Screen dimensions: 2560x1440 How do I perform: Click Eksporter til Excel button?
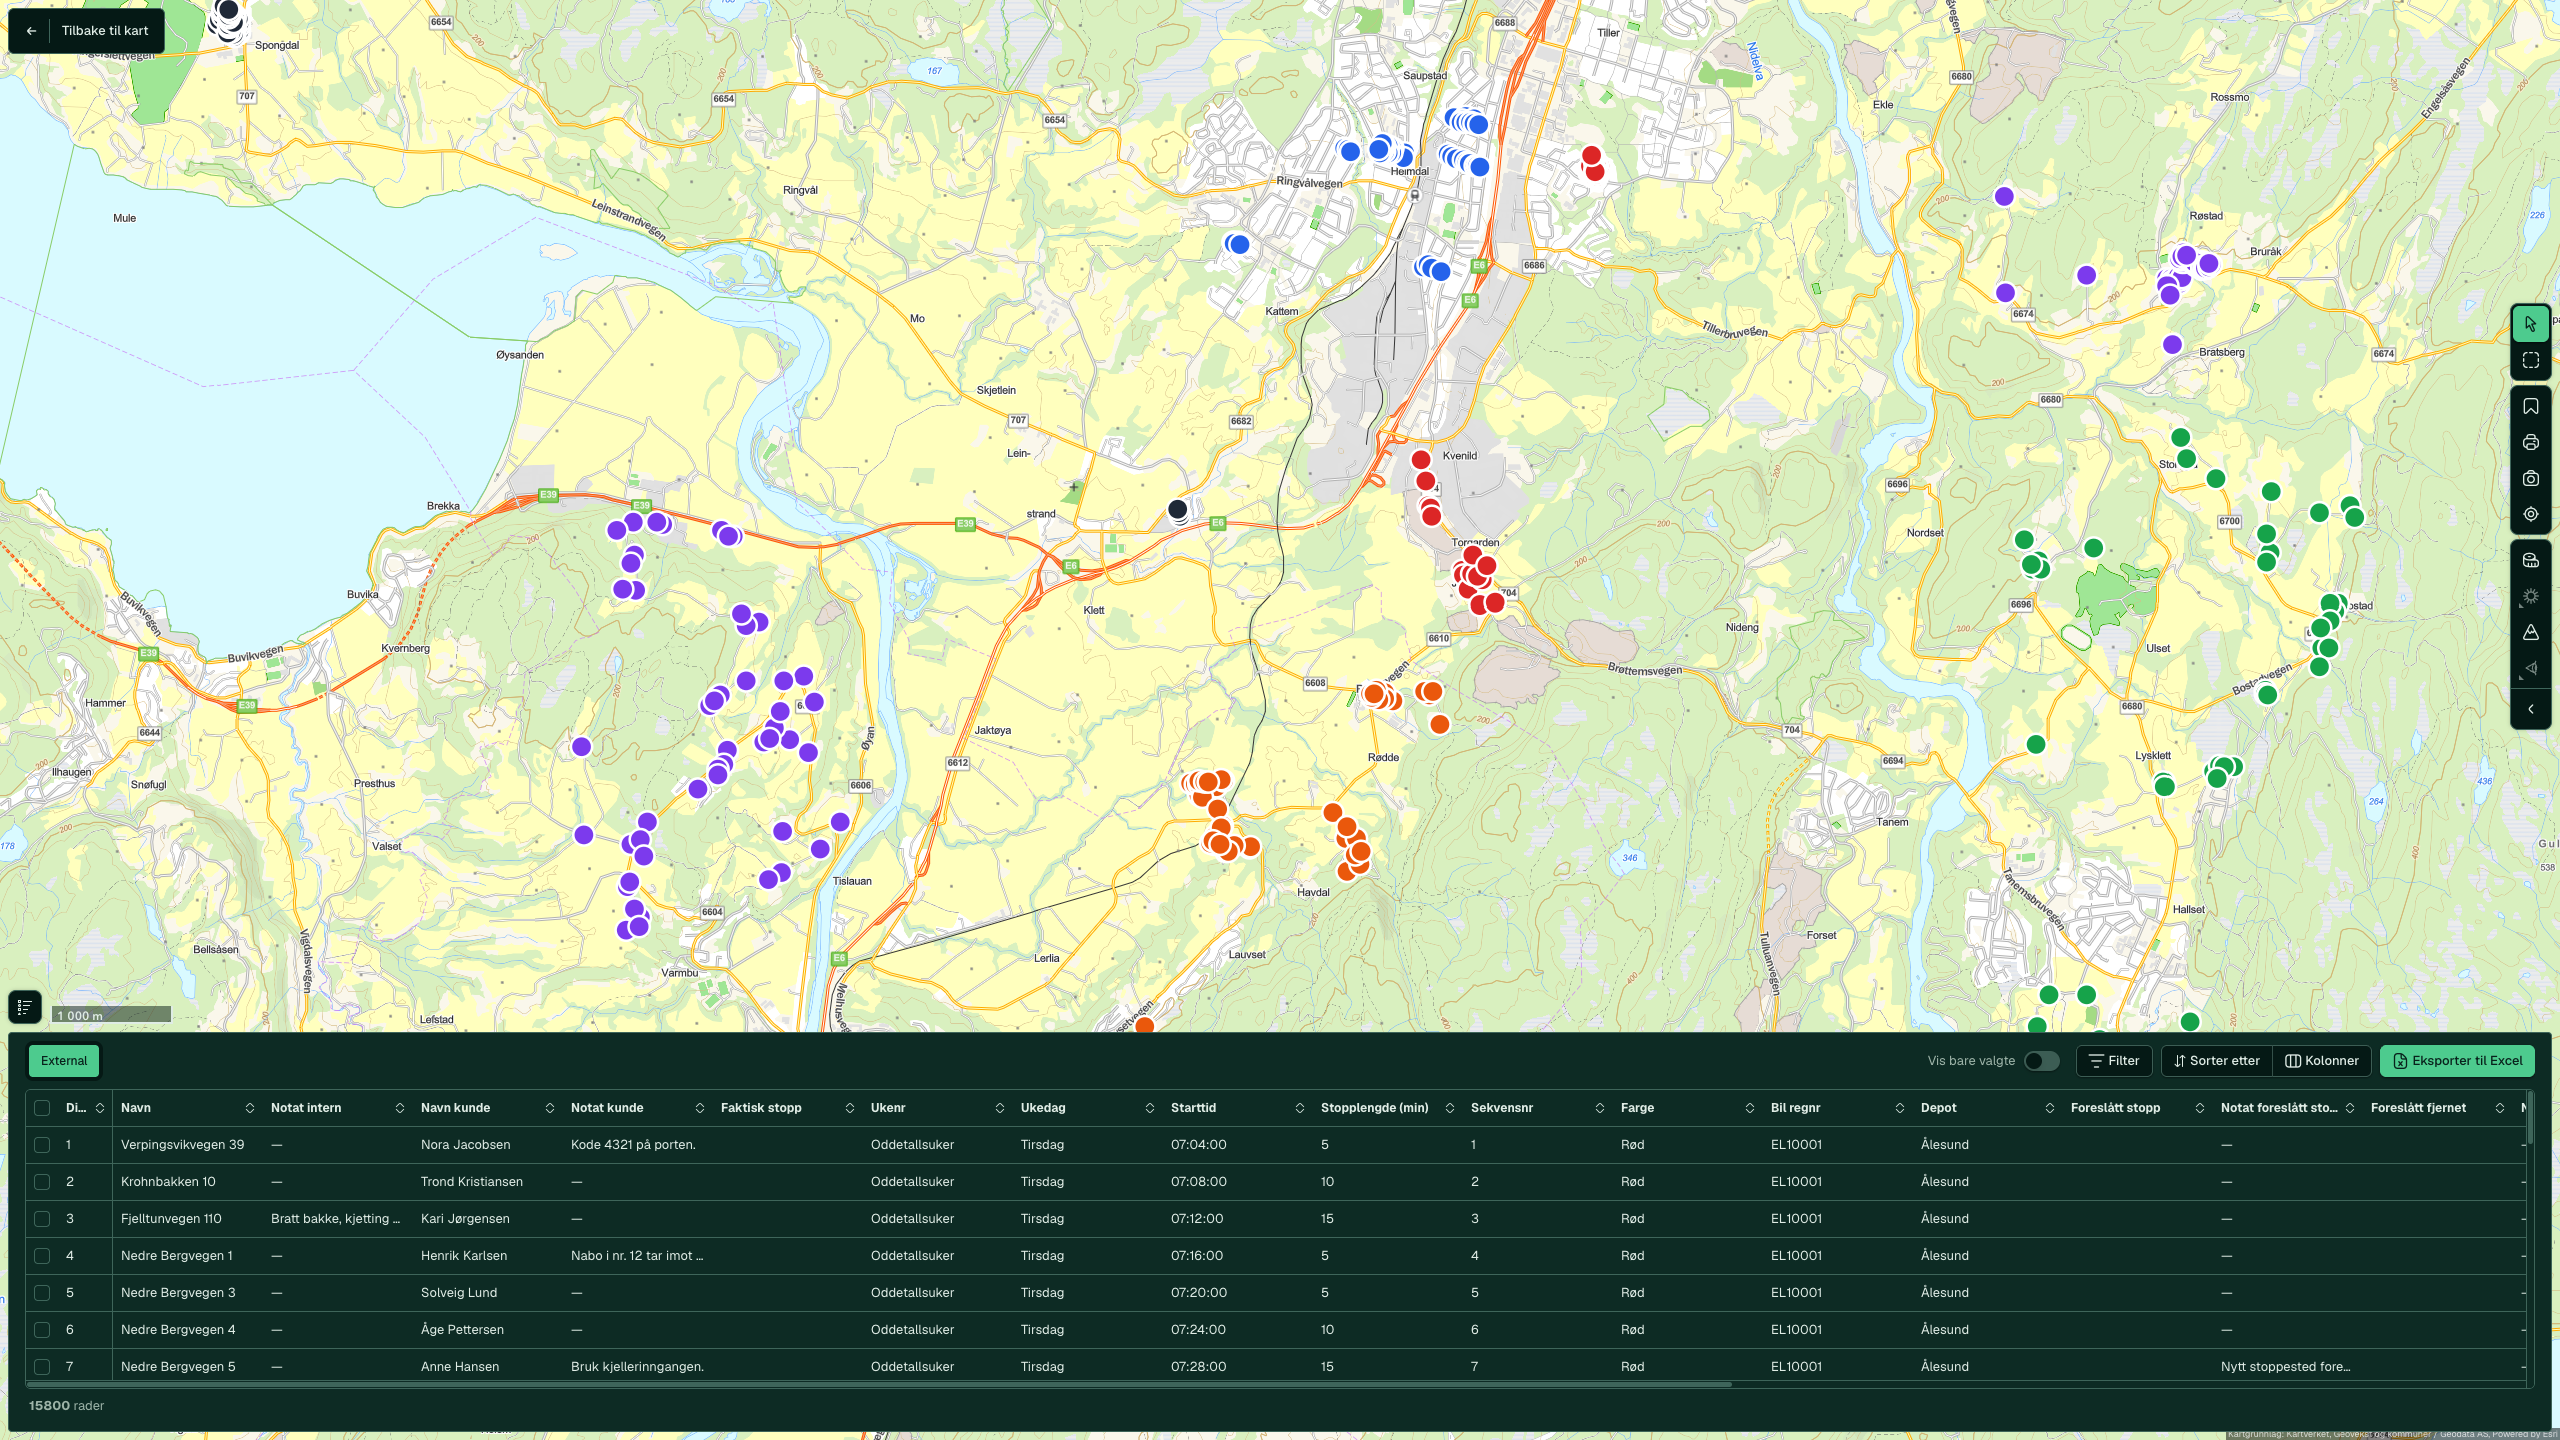click(2457, 1061)
